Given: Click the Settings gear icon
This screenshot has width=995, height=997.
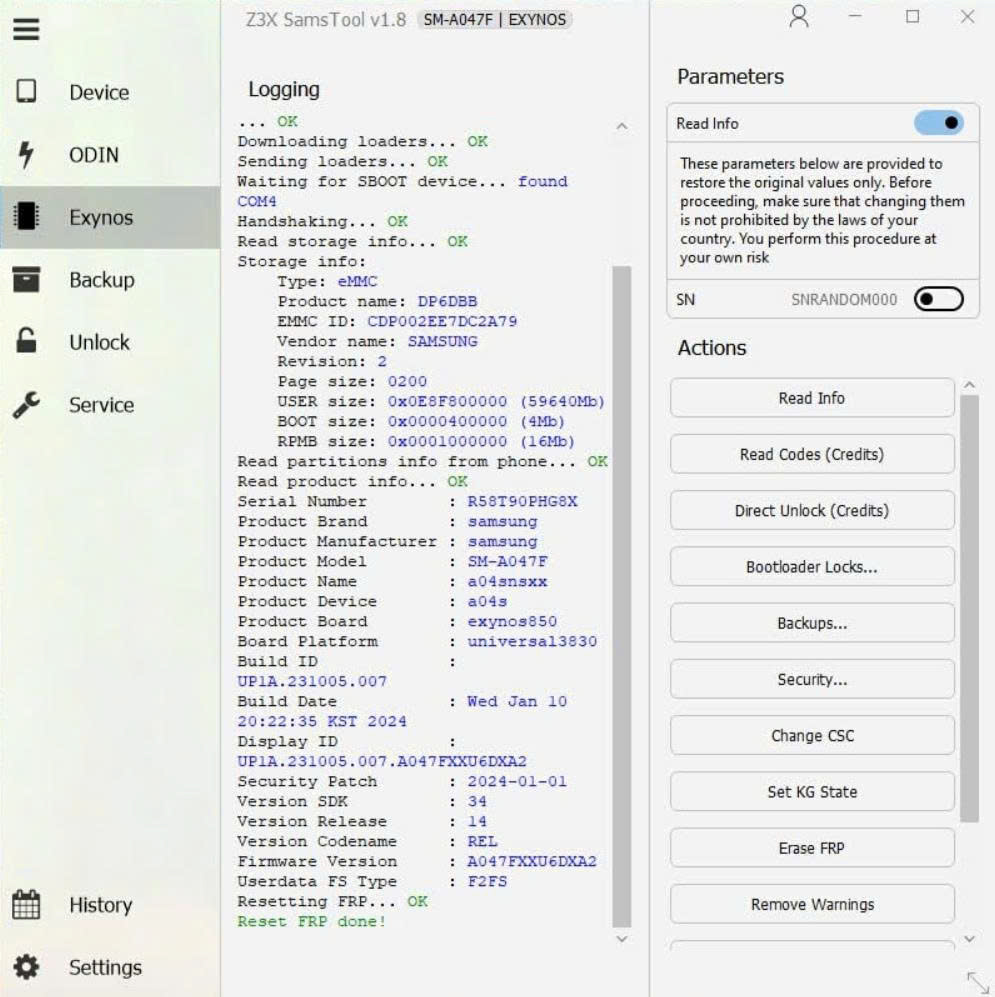Looking at the screenshot, I should [26, 966].
